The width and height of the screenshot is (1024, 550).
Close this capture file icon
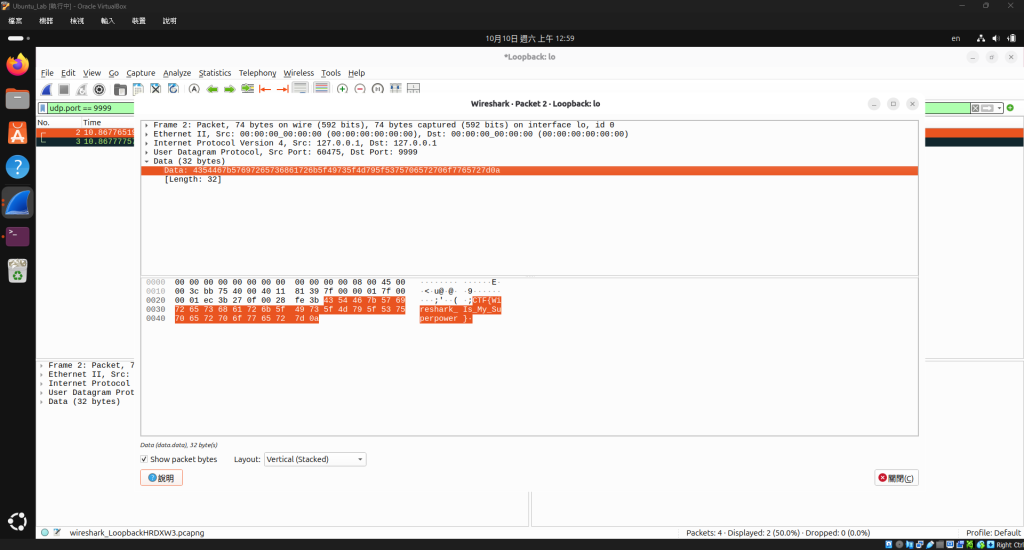(x=155, y=89)
